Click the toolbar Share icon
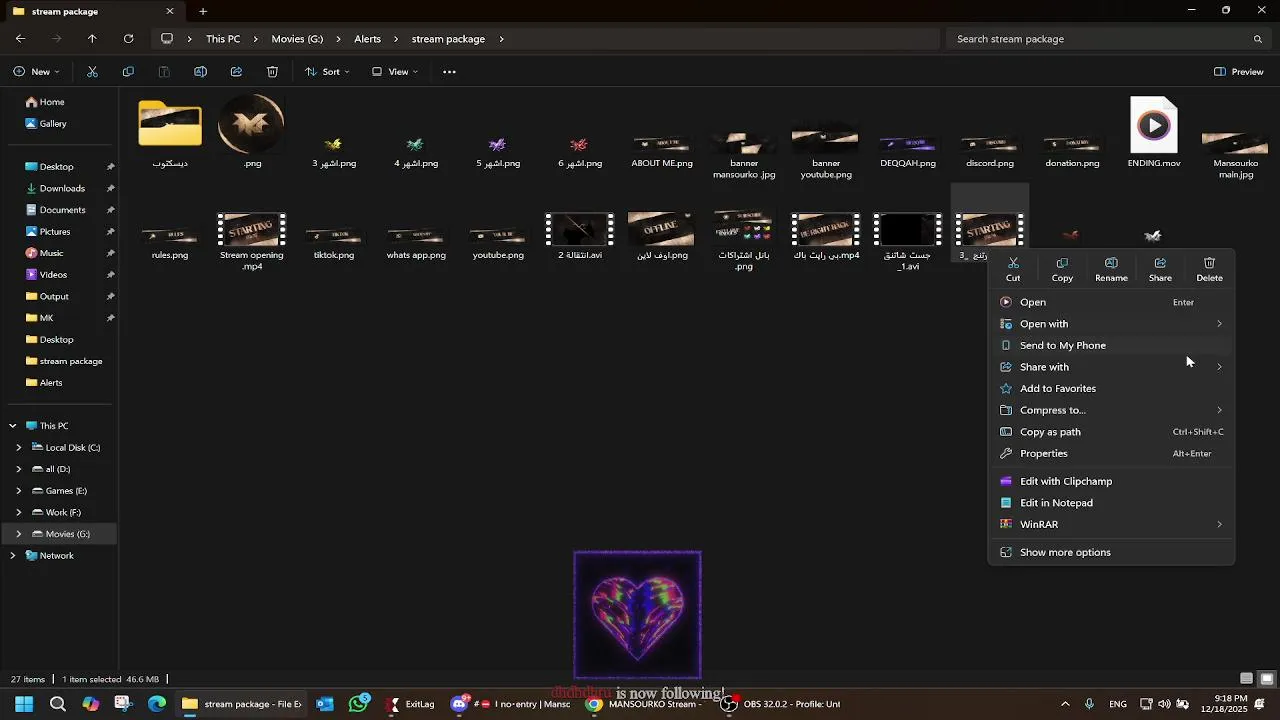The image size is (1280, 720). (236, 72)
